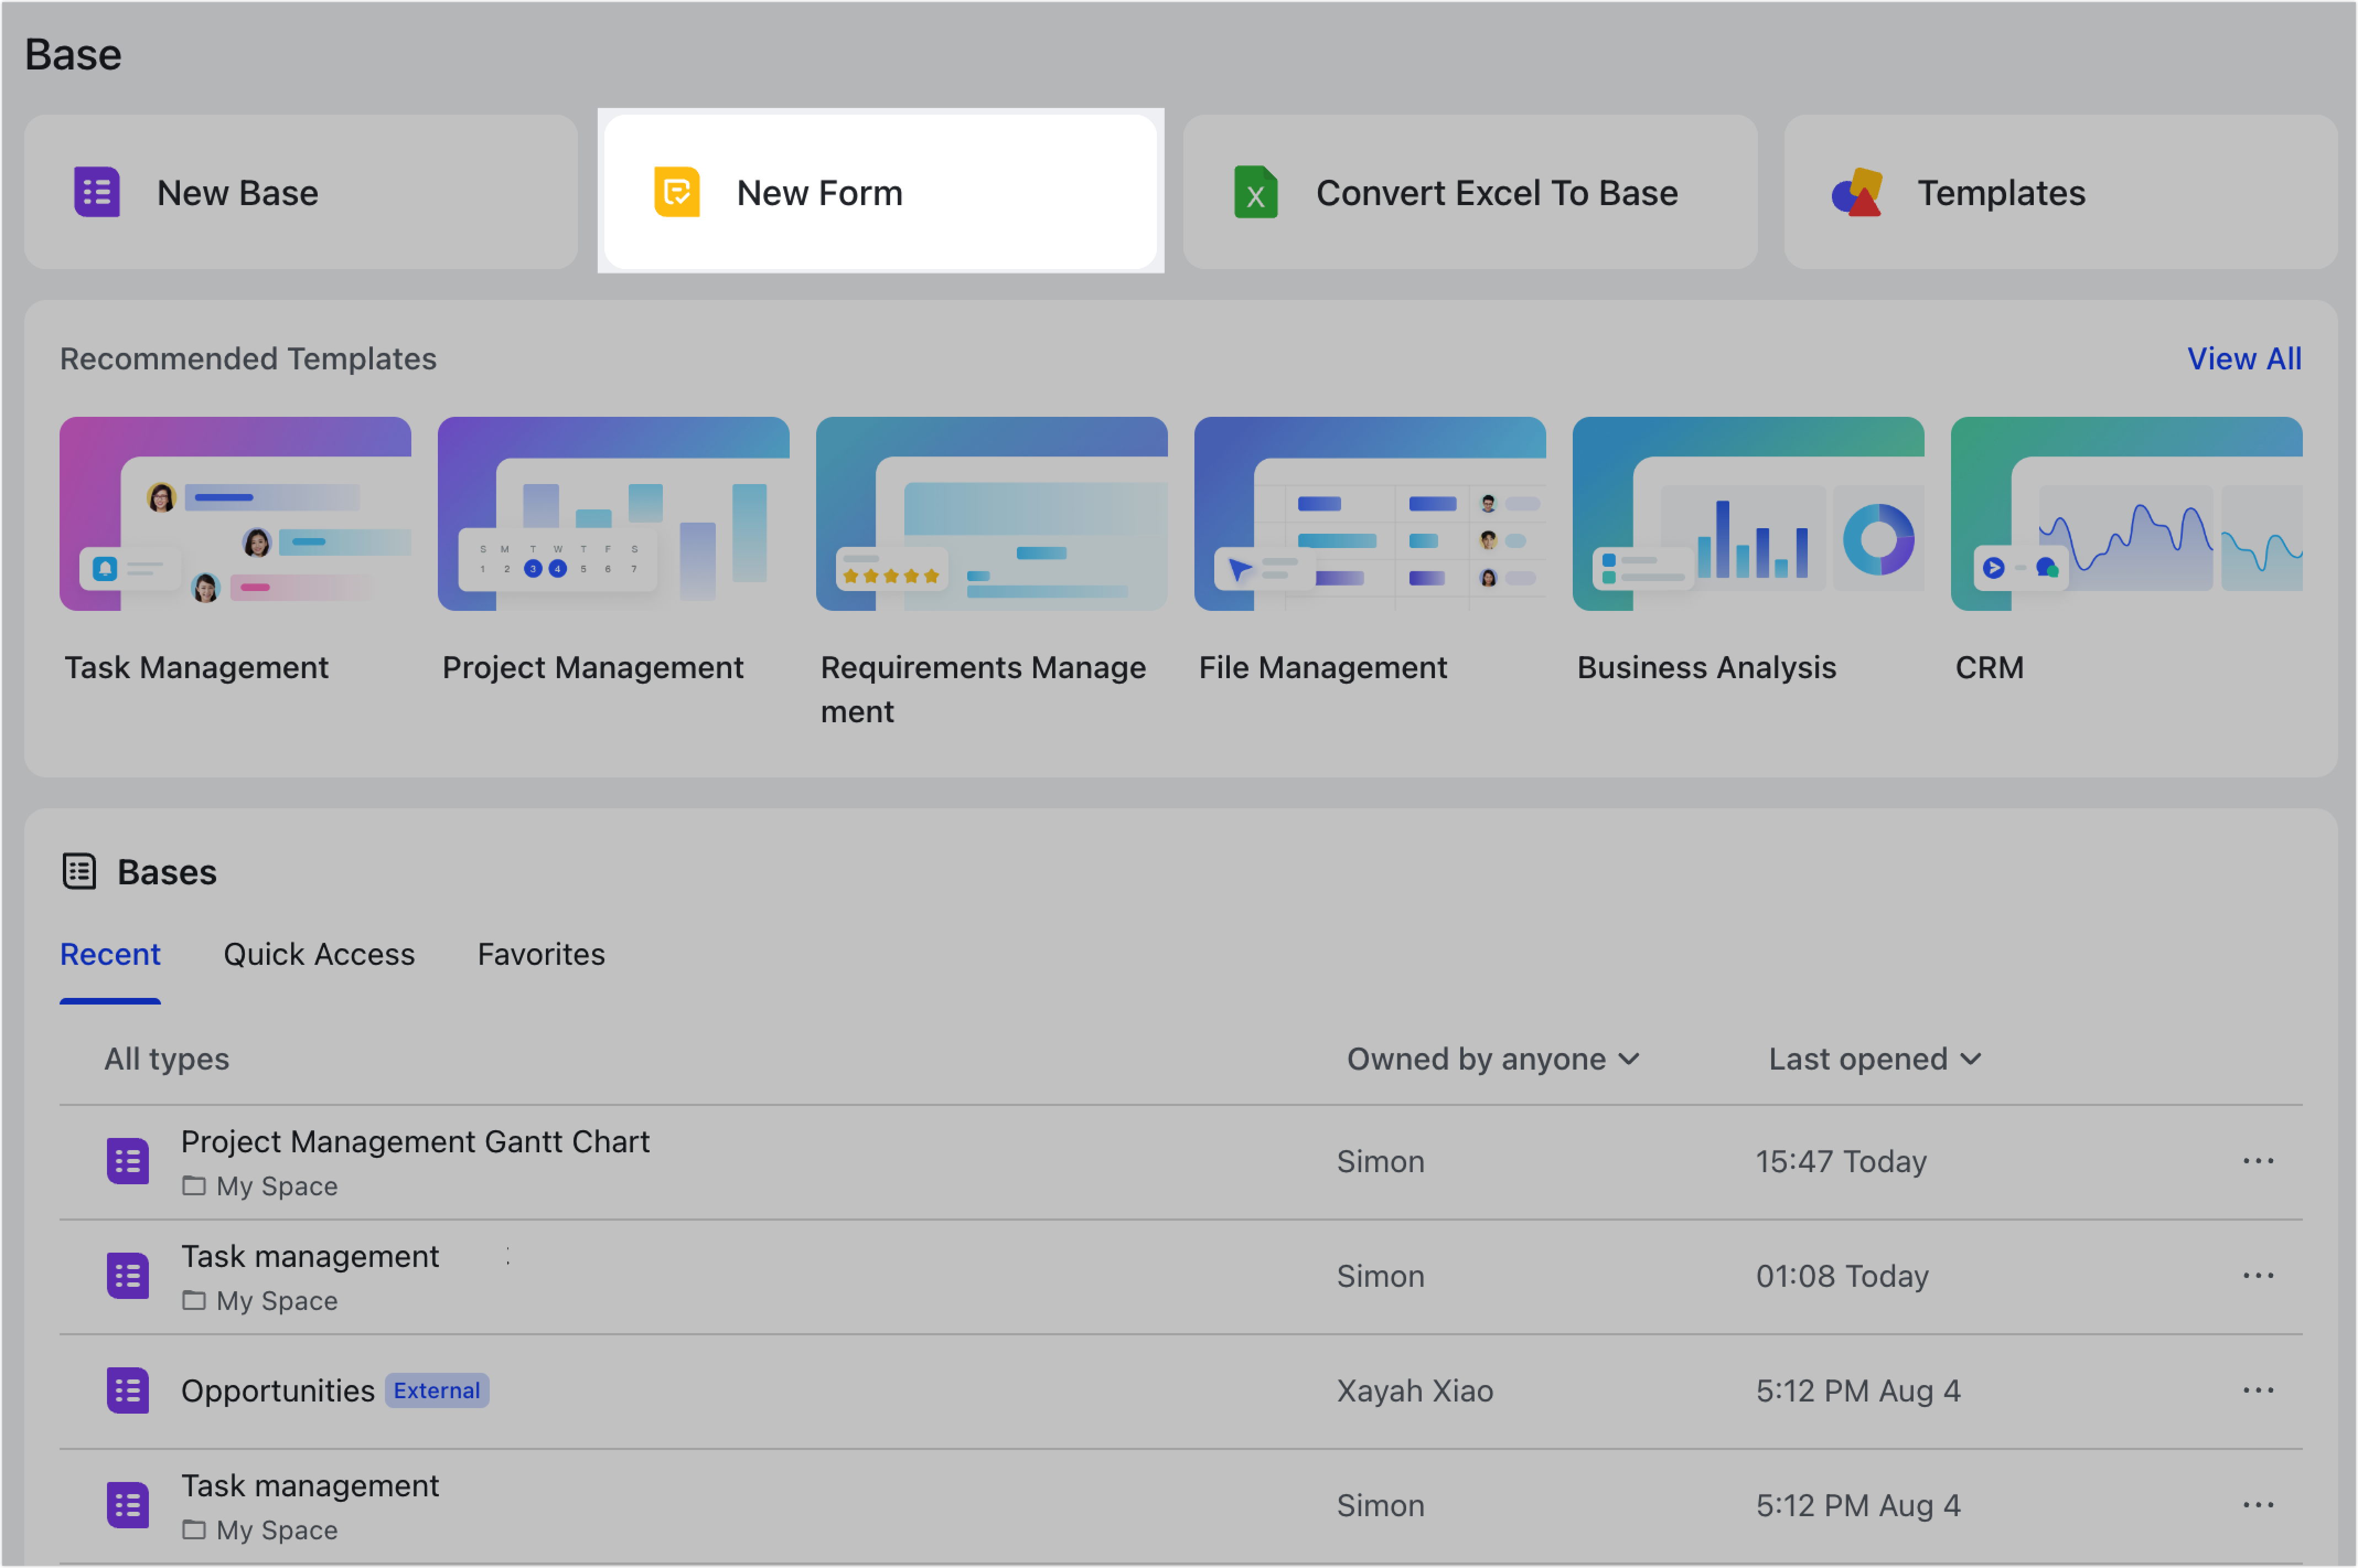Click base icon of Opportunities row

[128, 1390]
